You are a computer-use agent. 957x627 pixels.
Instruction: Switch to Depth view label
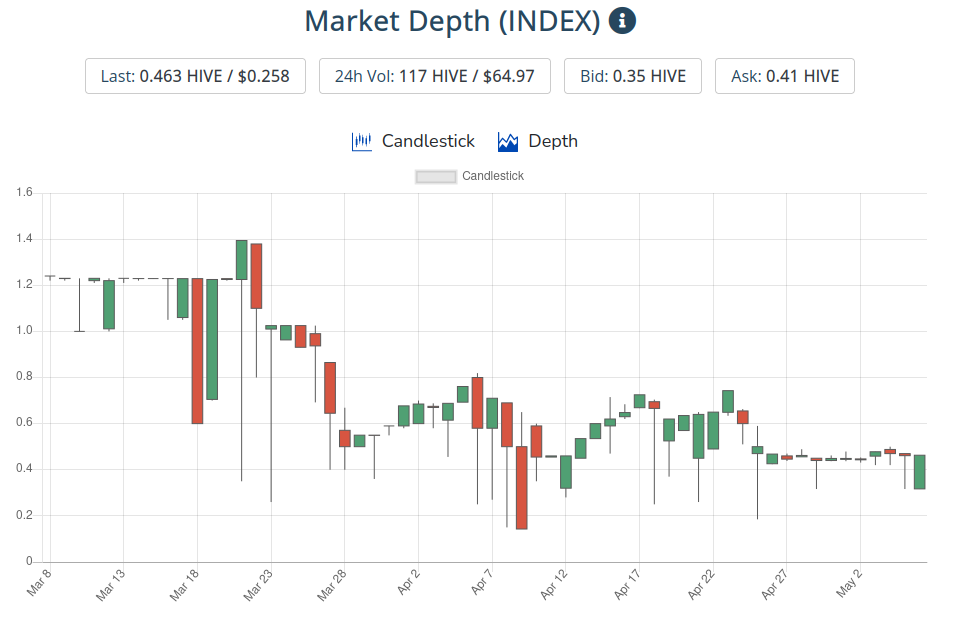click(553, 141)
